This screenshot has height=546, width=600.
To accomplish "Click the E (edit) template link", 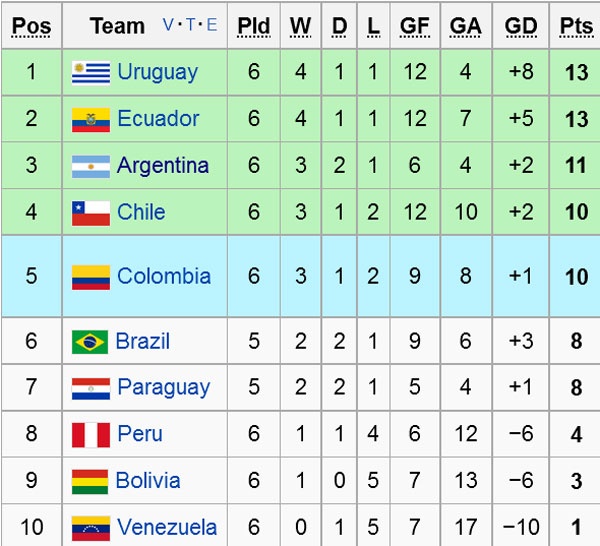I will (210, 25).
